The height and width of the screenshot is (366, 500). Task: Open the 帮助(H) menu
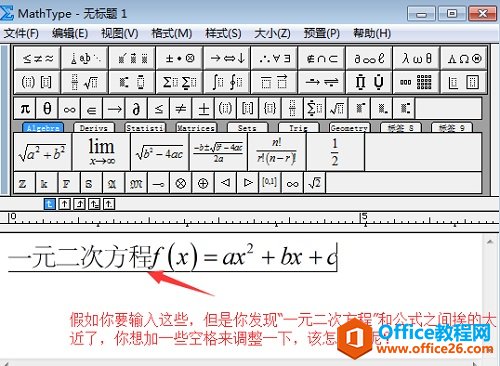(x=372, y=33)
